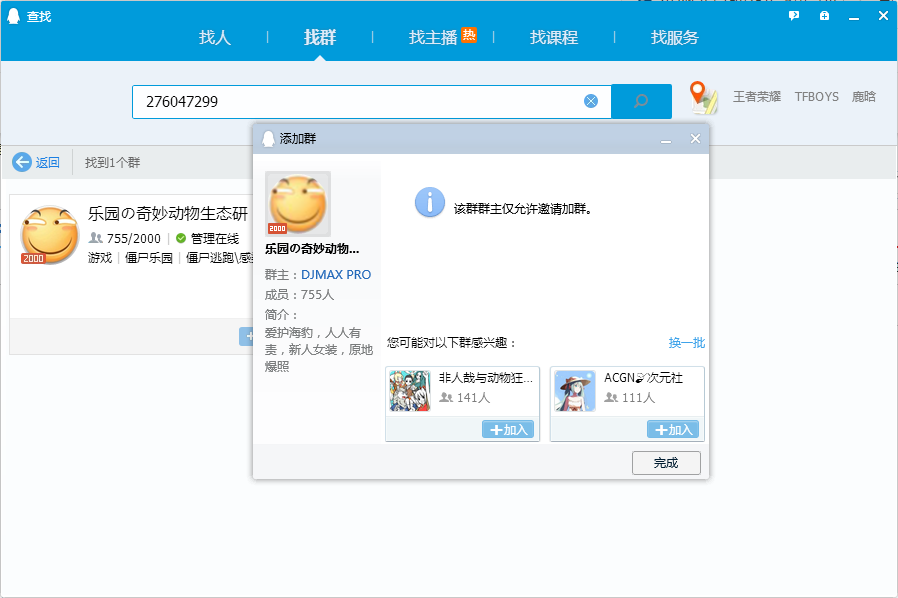Open the 找主播 tab
This screenshot has height=598, width=898.
tap(433, 38)
